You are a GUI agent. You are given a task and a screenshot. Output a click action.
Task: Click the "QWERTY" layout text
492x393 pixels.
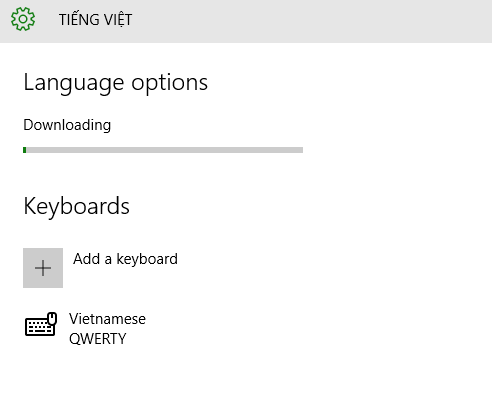click(98, 339)
